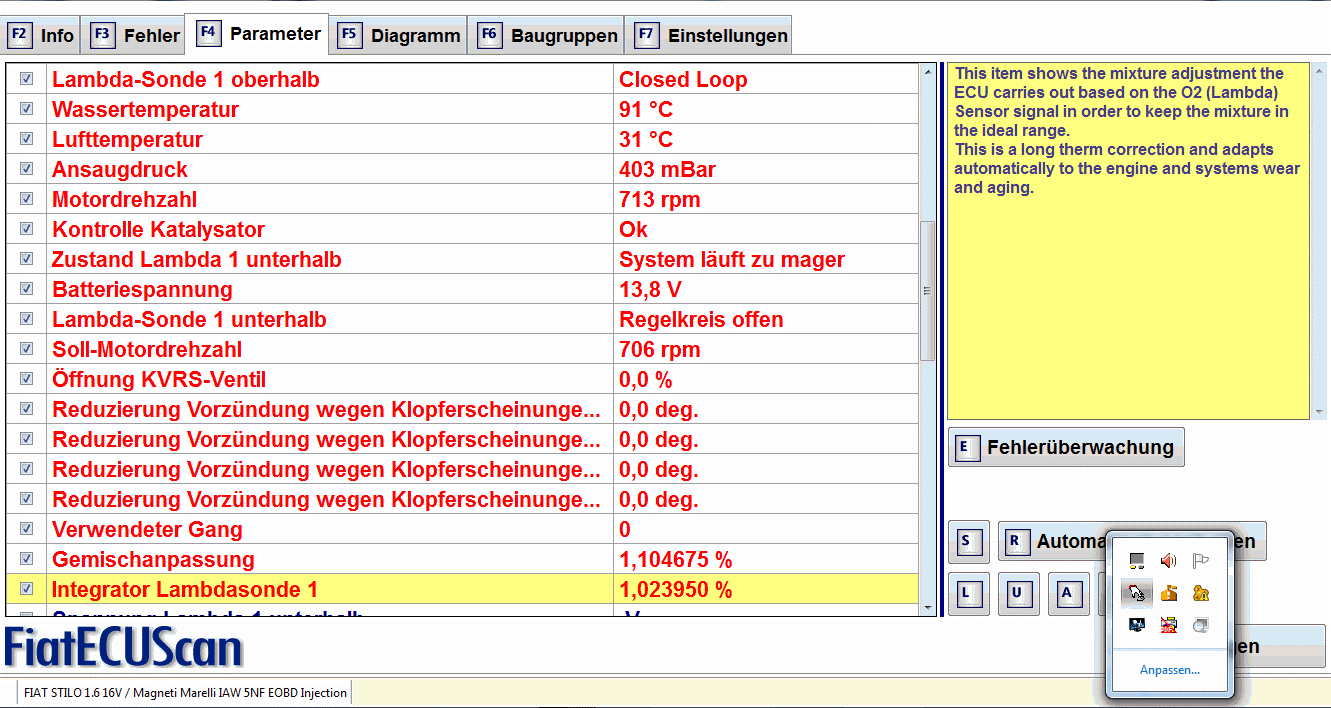Click the parameter list scroll-up arrow
The width and height of the screenshot is (1331, 708).
pos(927,71)
